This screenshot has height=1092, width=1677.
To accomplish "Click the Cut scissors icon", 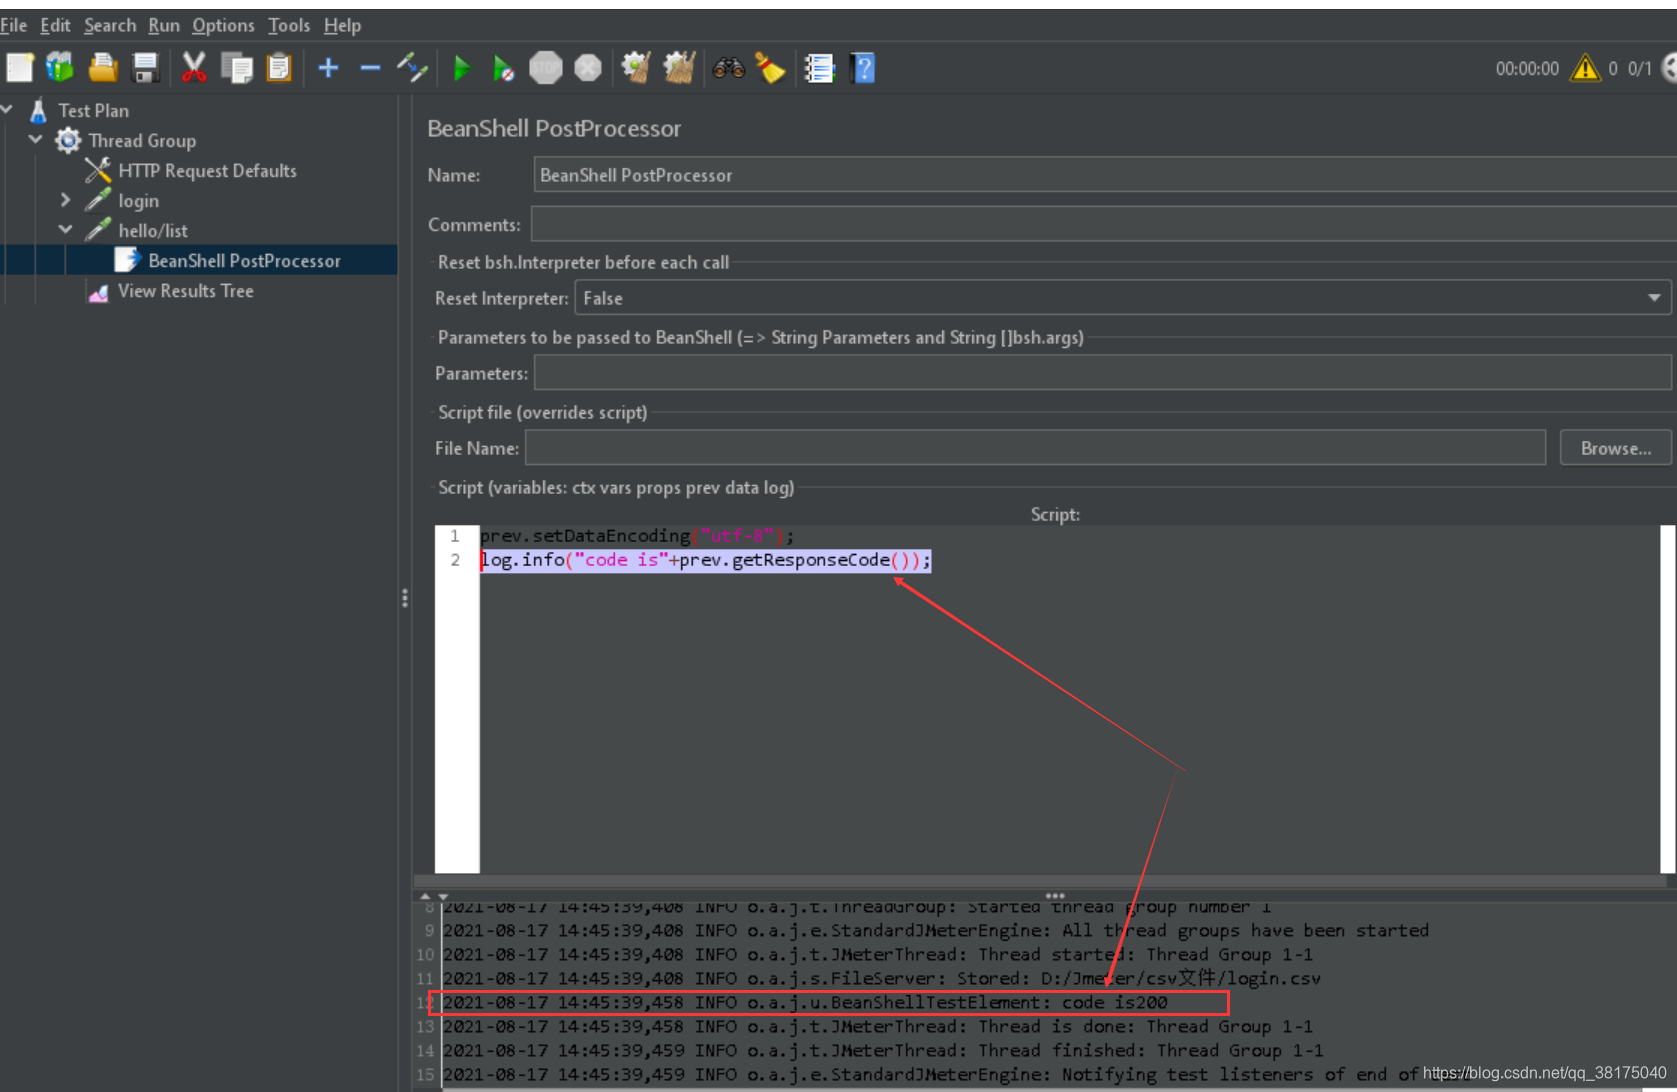I will (x=193, y=68).
